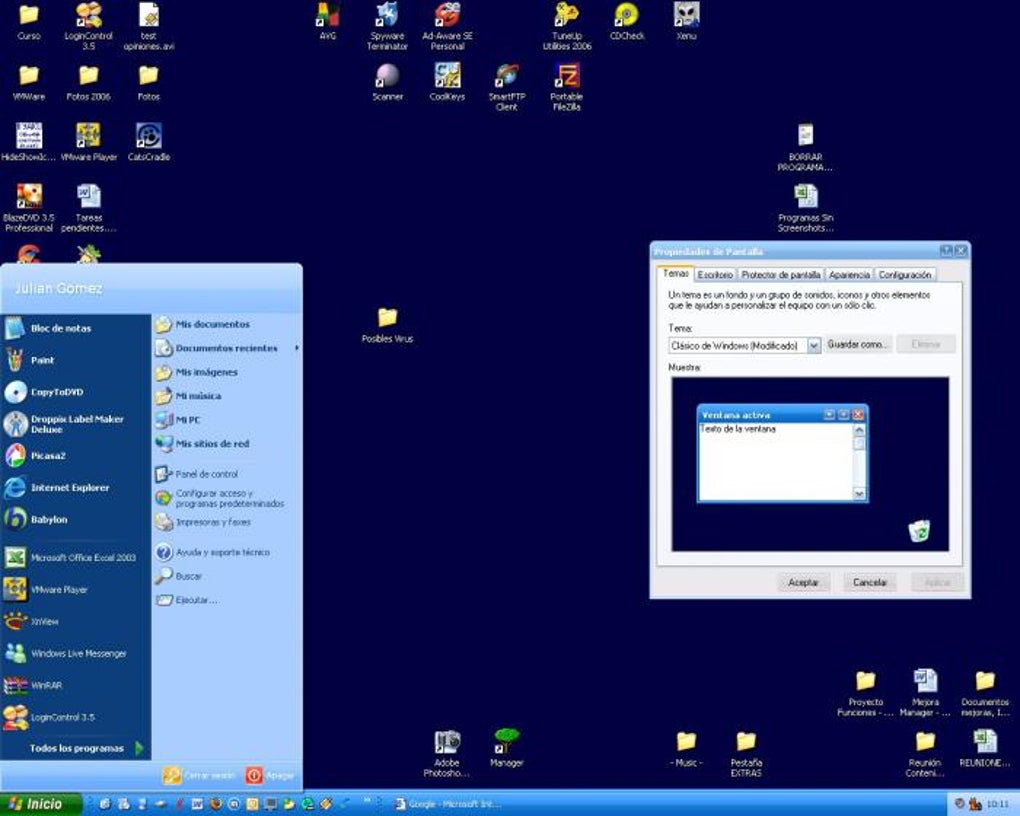Open the Scanner desktop icon

387,82
